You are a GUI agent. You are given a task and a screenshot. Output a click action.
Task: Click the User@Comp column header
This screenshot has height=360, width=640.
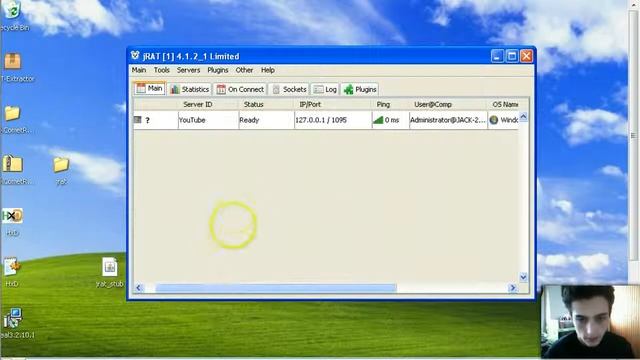(x=433, y=104)
